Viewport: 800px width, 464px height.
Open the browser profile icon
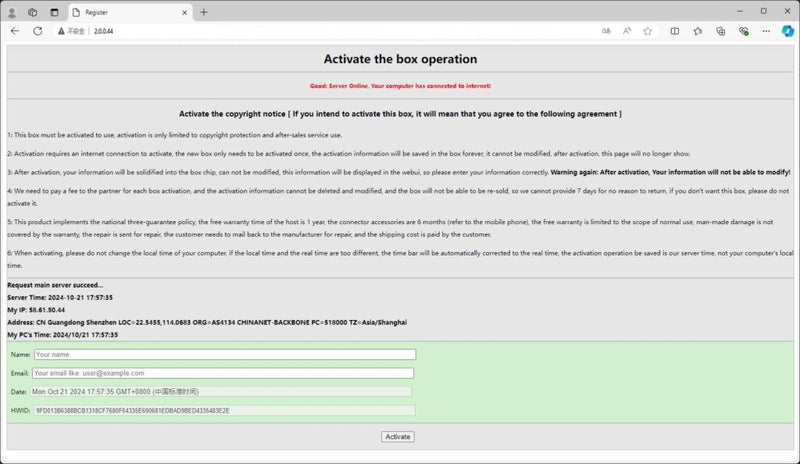point(12,12)
